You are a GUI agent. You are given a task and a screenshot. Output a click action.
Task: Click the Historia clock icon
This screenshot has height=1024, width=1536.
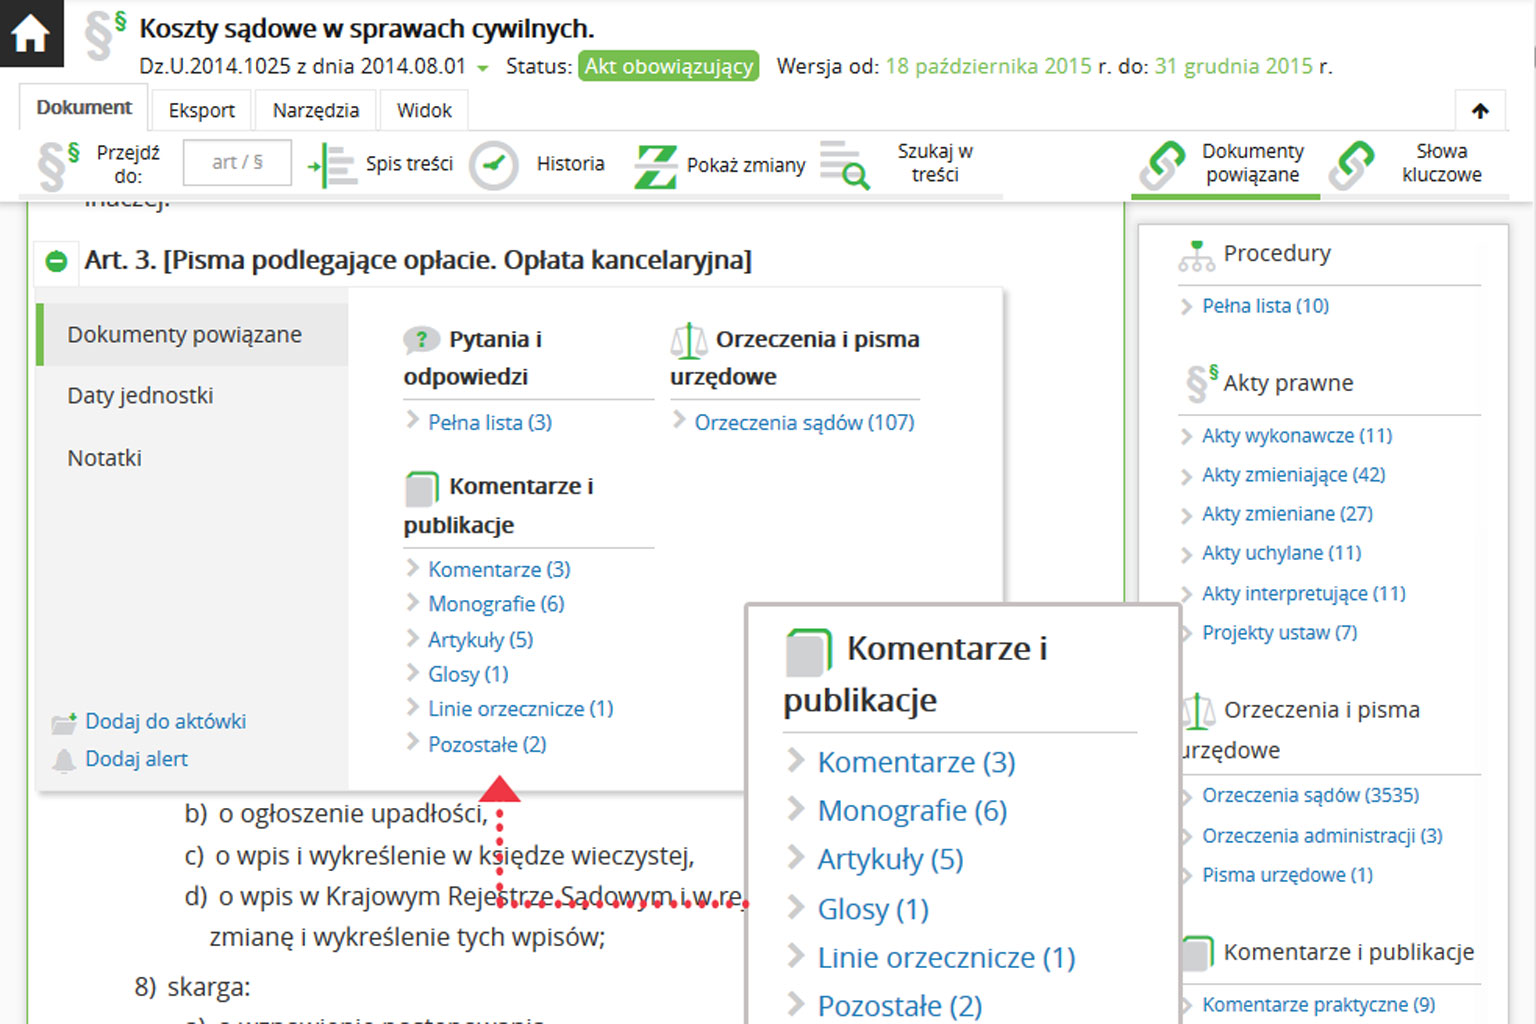tap(493, 165)
